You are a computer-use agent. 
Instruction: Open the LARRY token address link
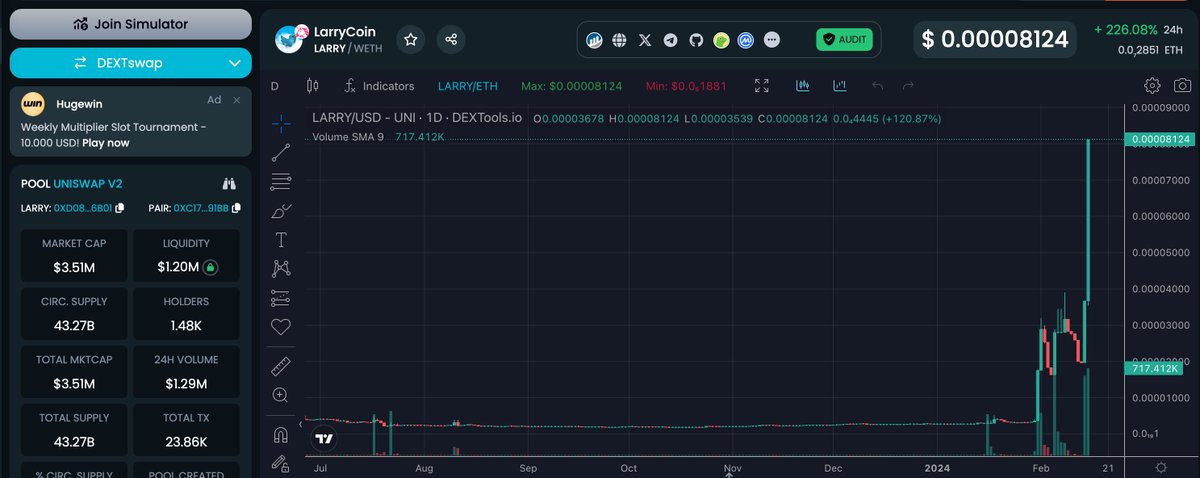coord(83,208)
